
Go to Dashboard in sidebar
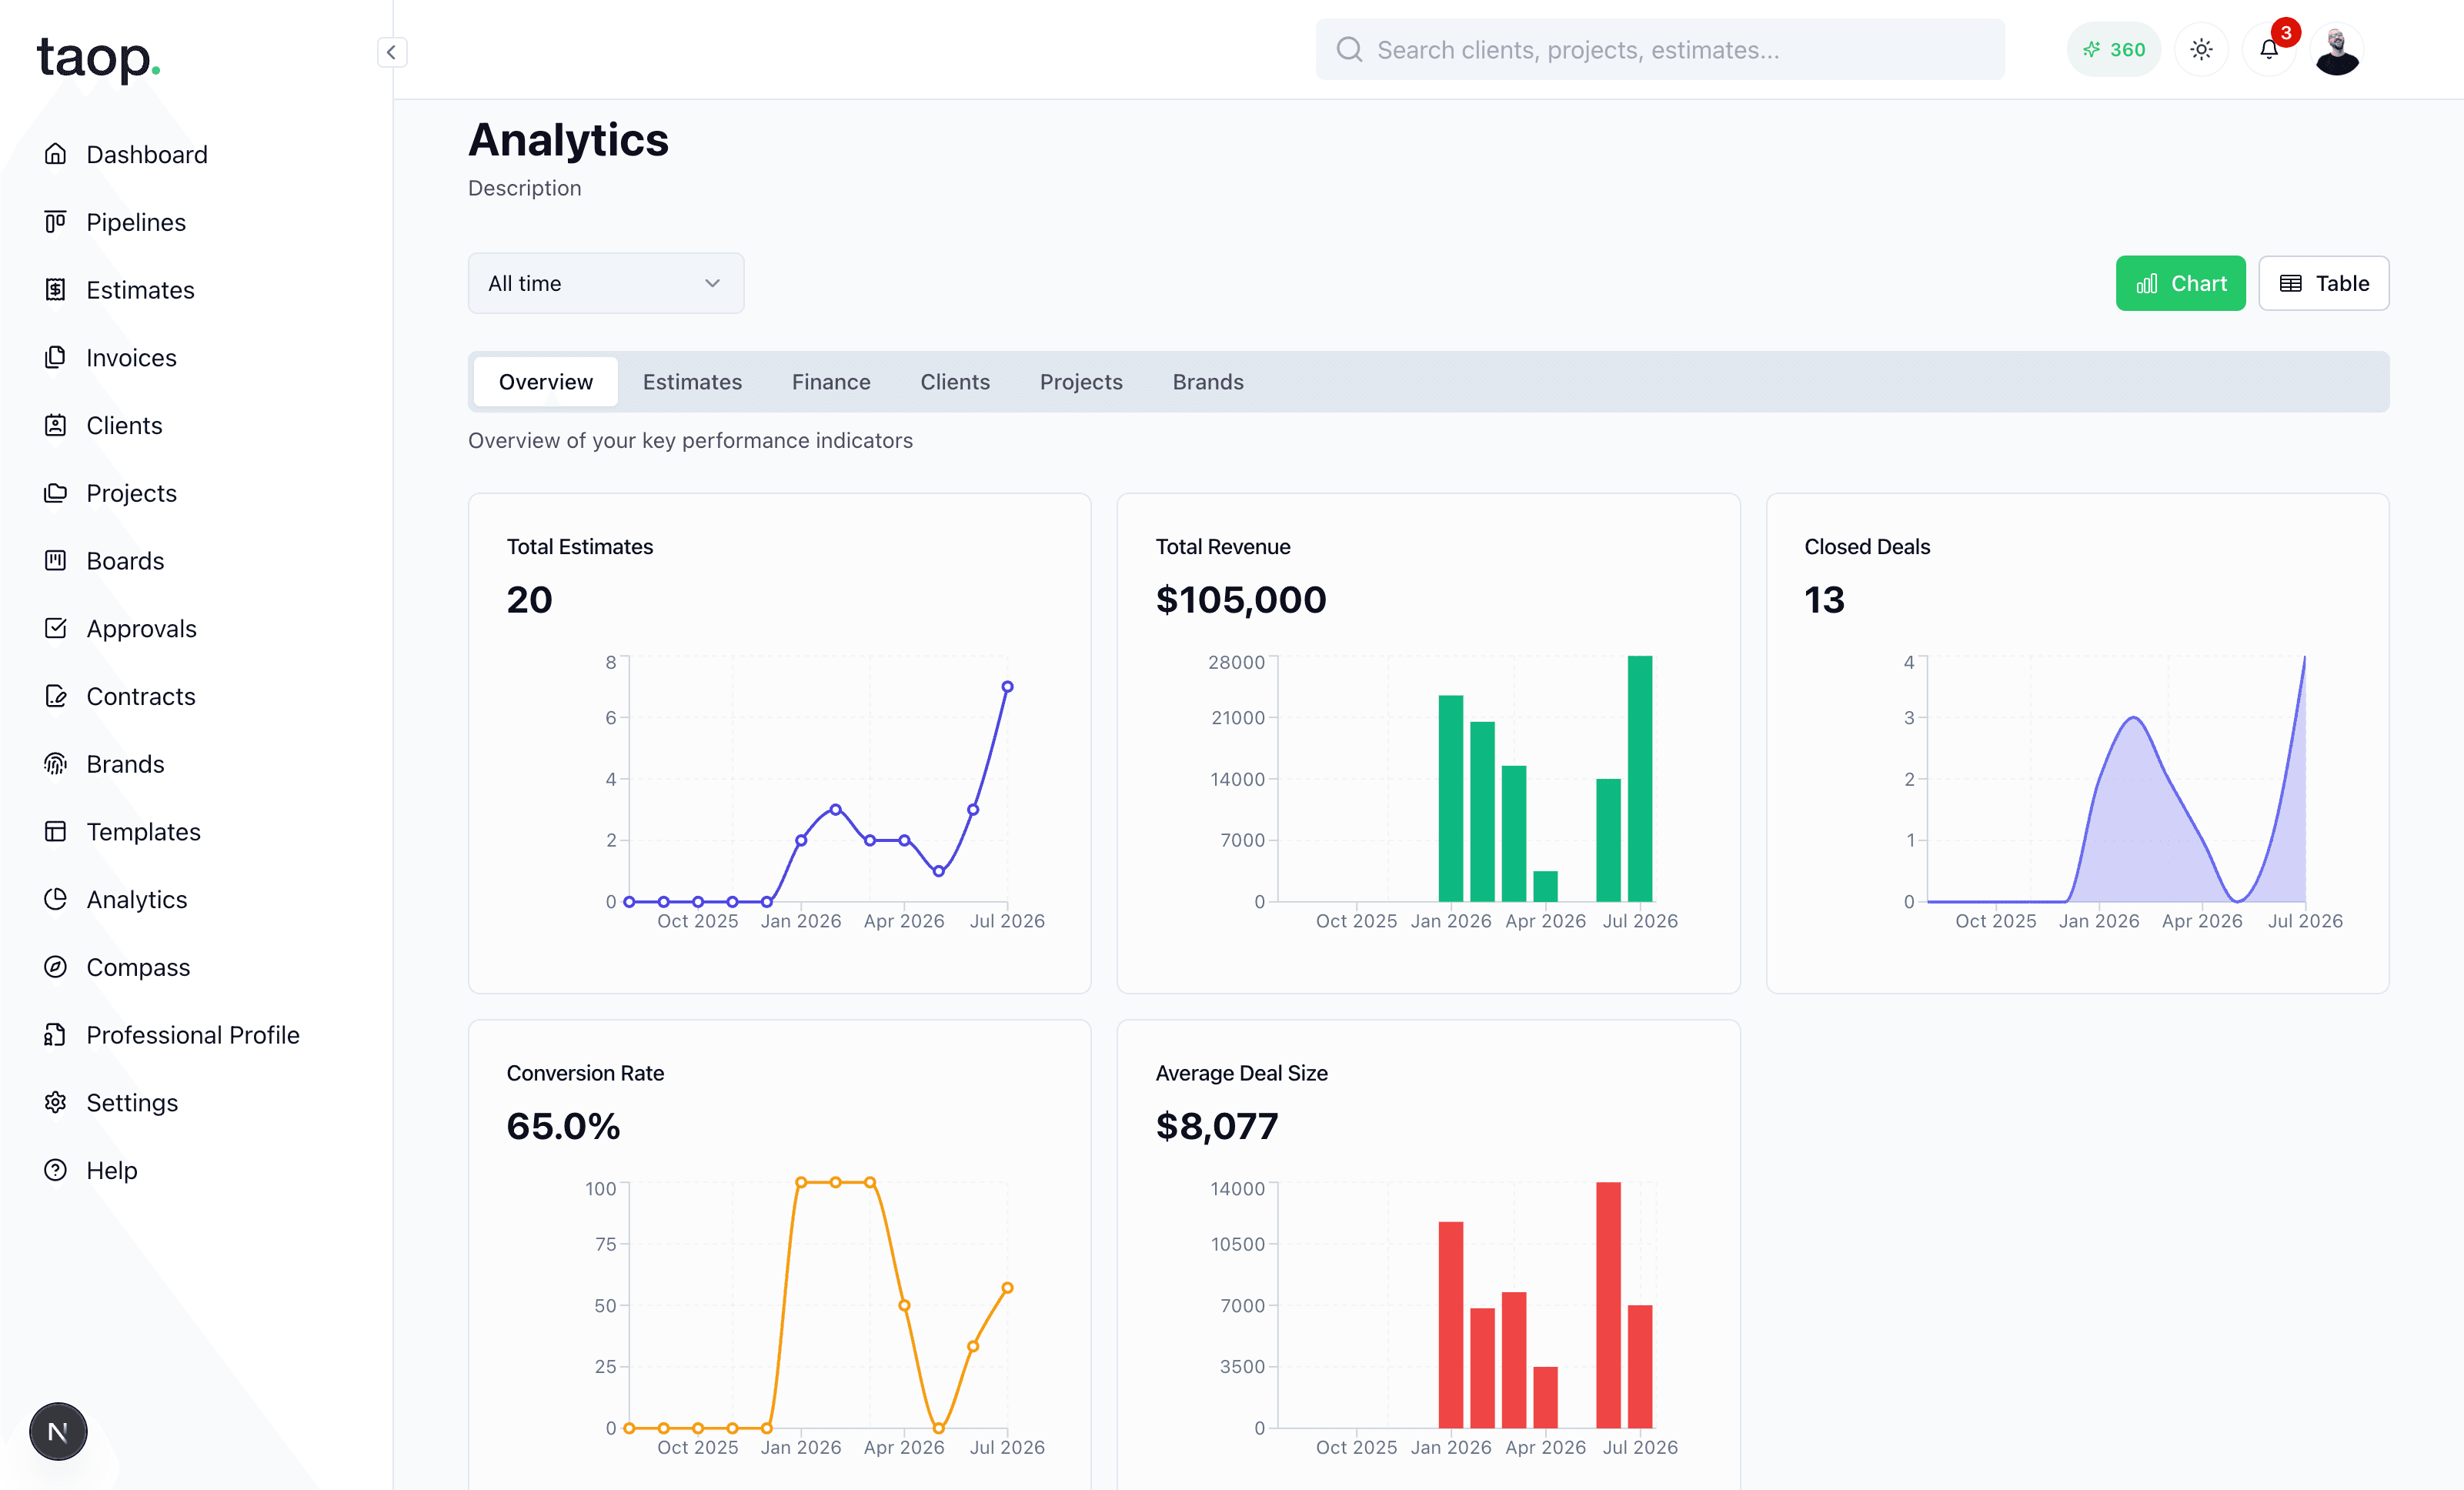pos(147,154)
